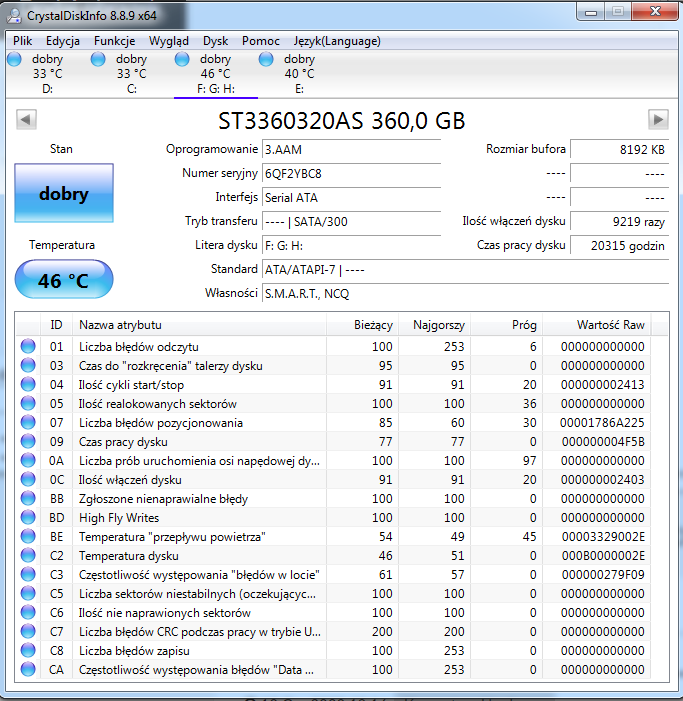Click the power-on count 9219 razy

point(620,222)
